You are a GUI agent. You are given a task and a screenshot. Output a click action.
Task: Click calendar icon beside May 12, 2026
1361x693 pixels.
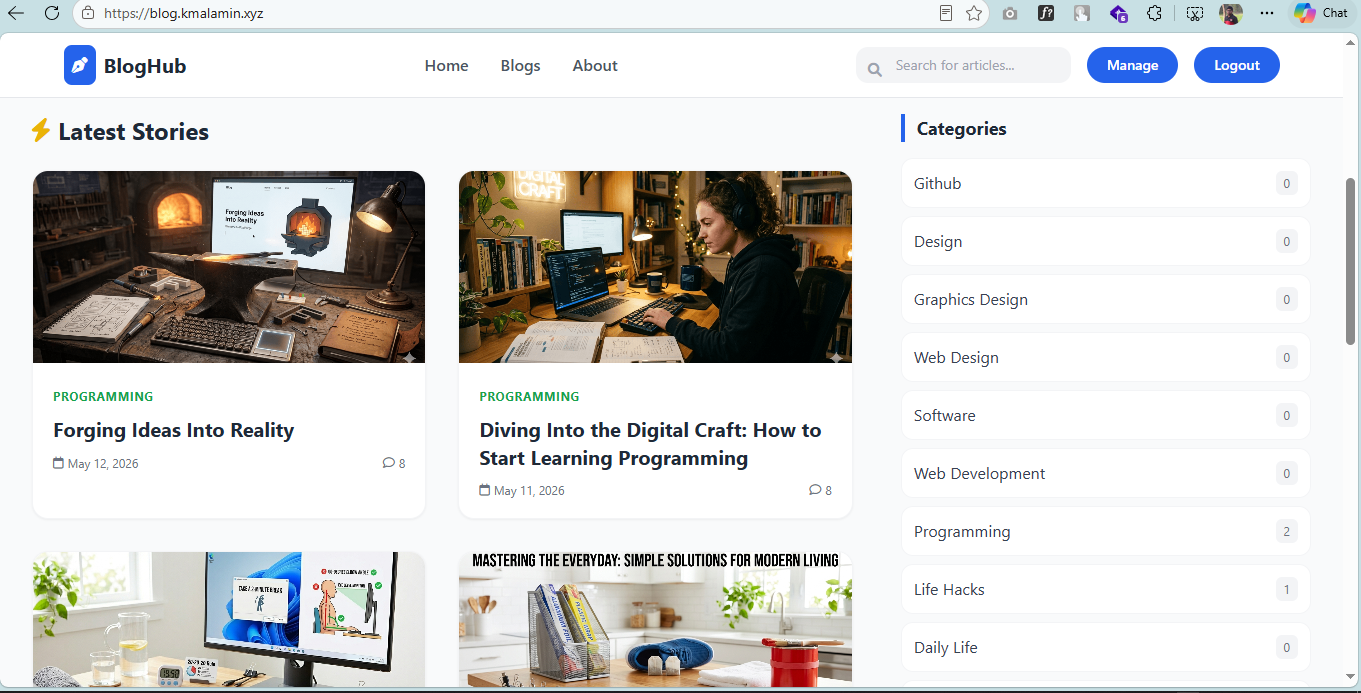click(x=59, y=463)
